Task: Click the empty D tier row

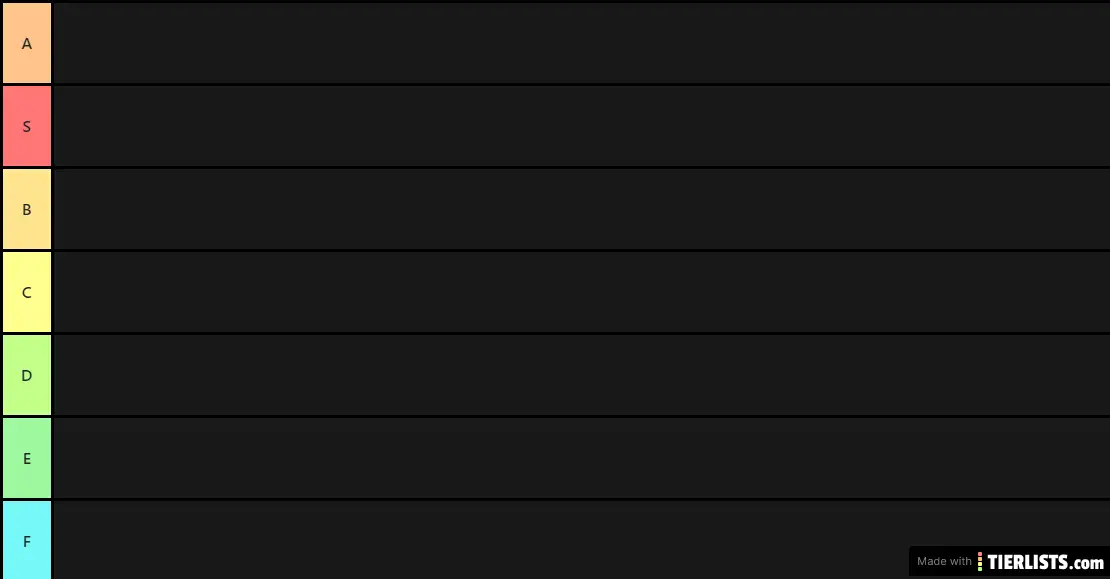Action: coord(582,375)
